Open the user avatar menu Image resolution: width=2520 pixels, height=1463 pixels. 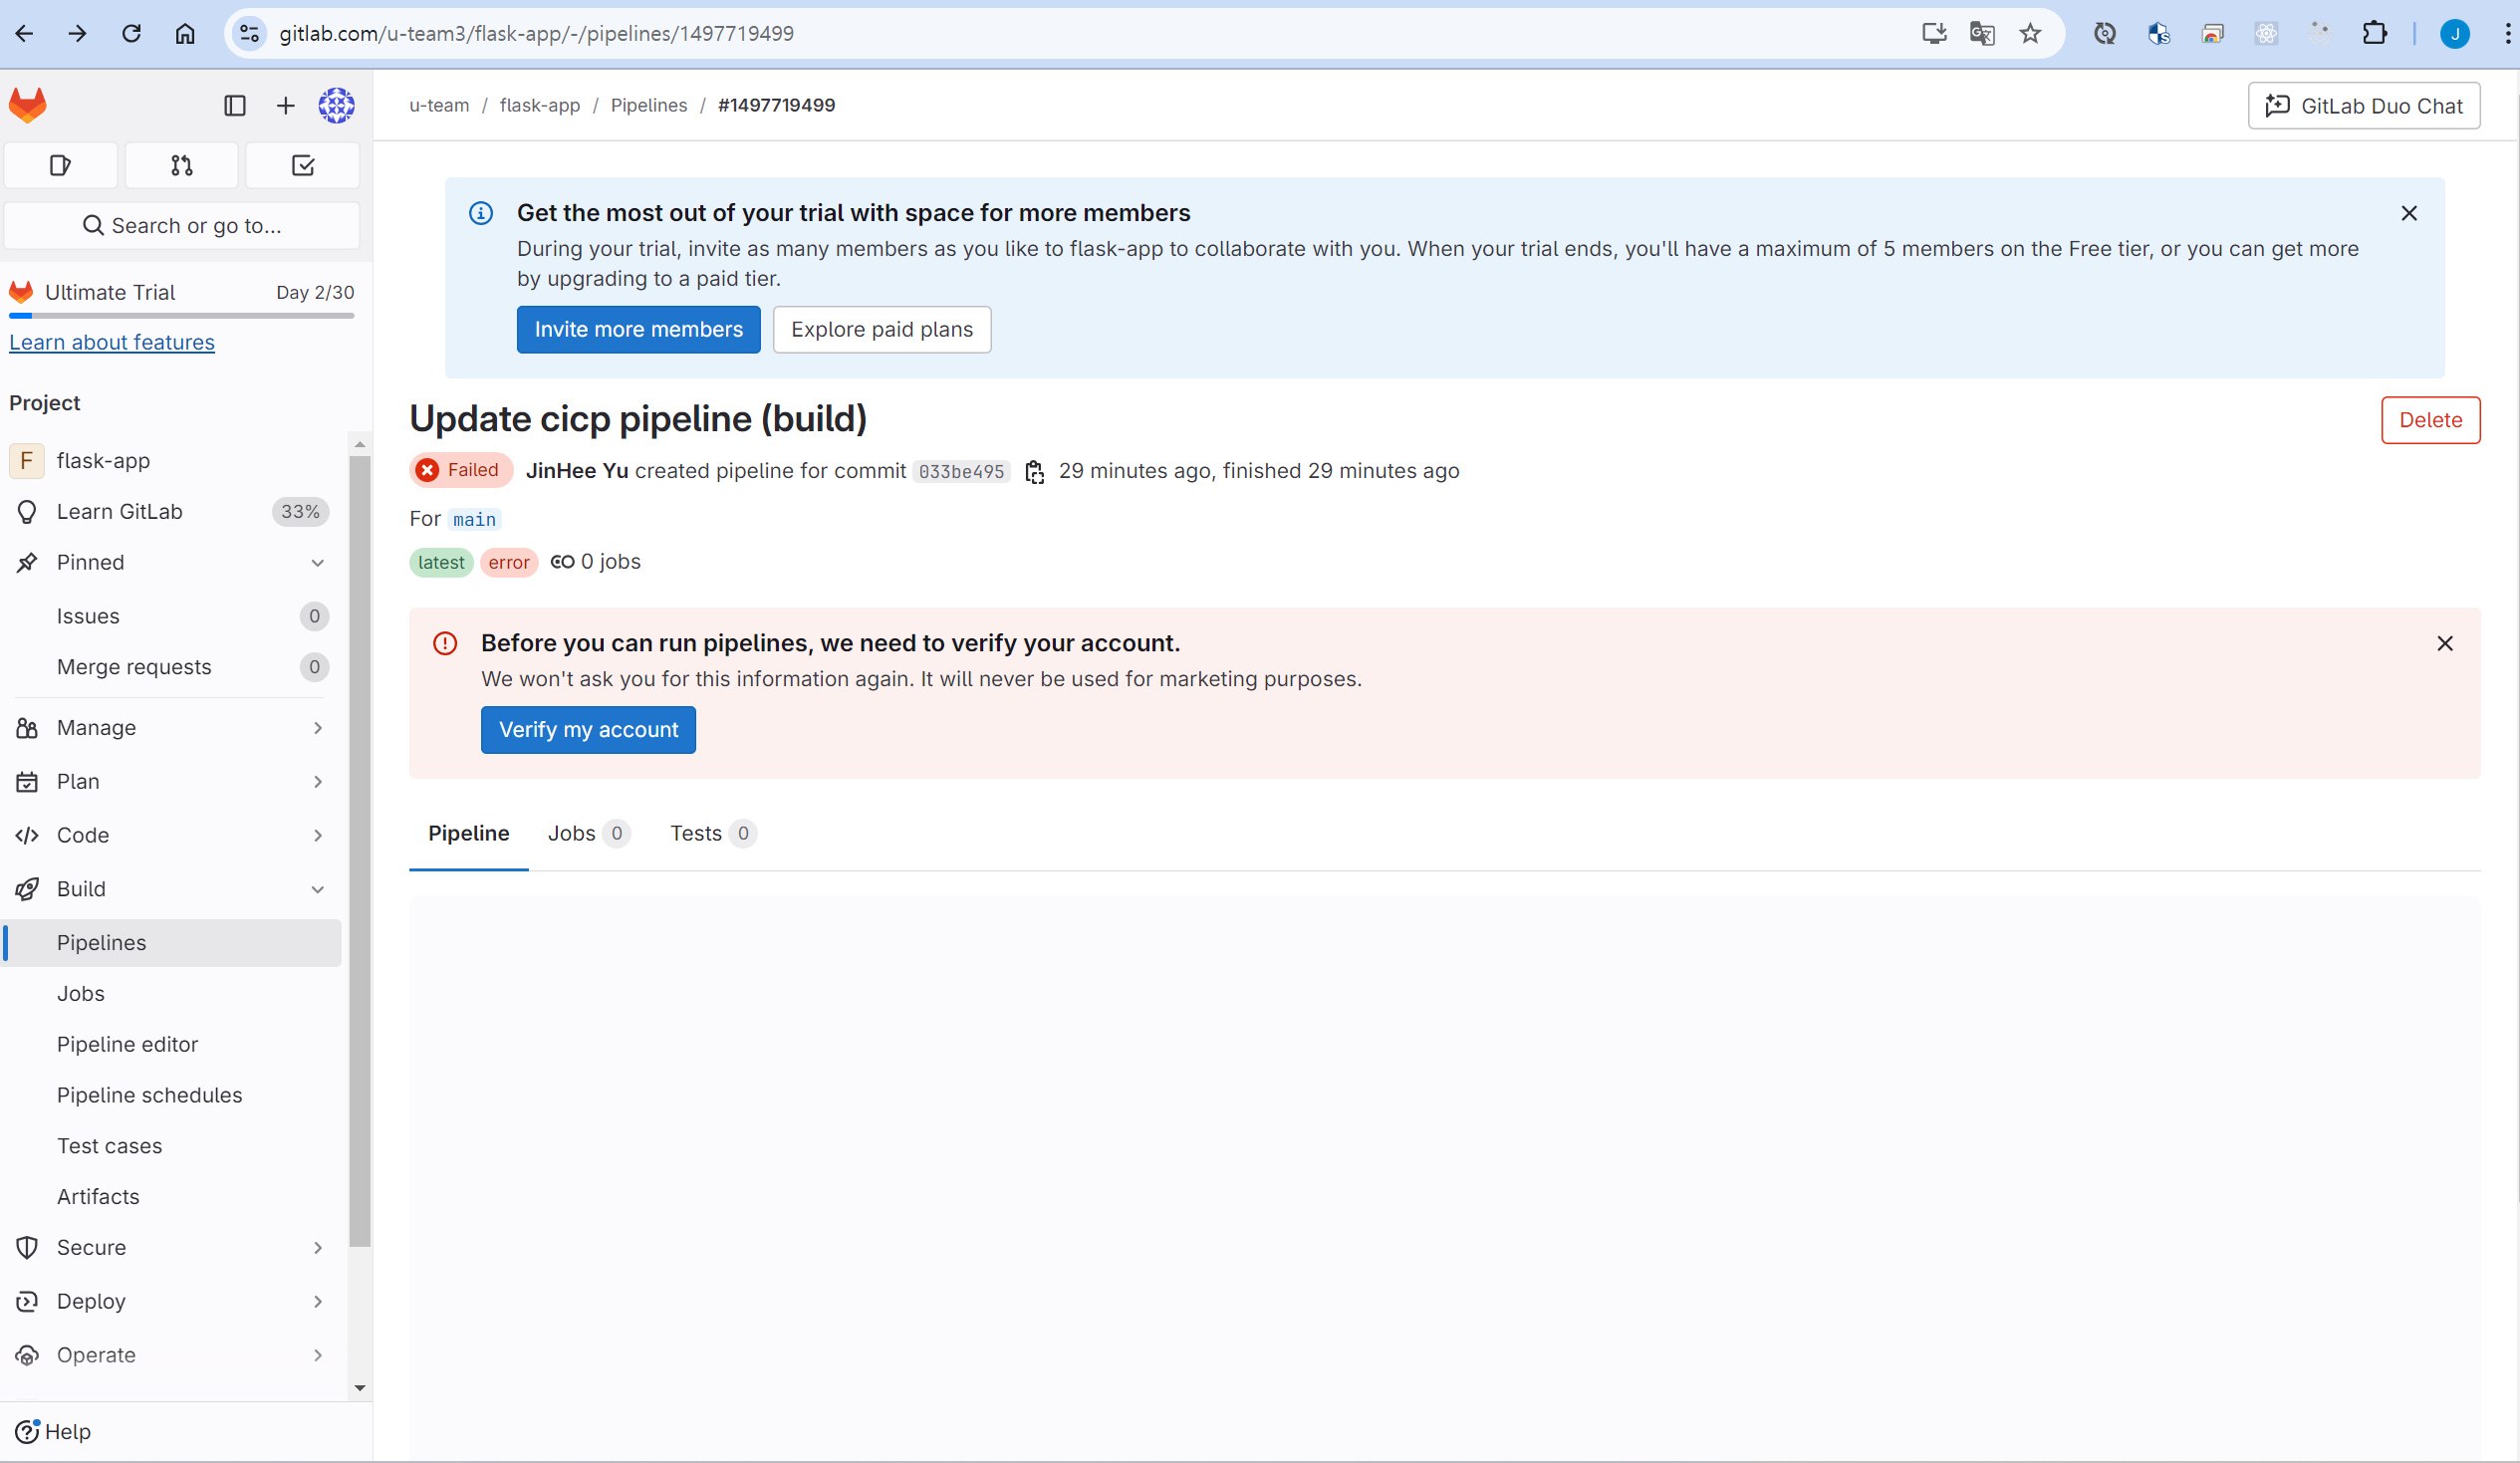point(337,105)
